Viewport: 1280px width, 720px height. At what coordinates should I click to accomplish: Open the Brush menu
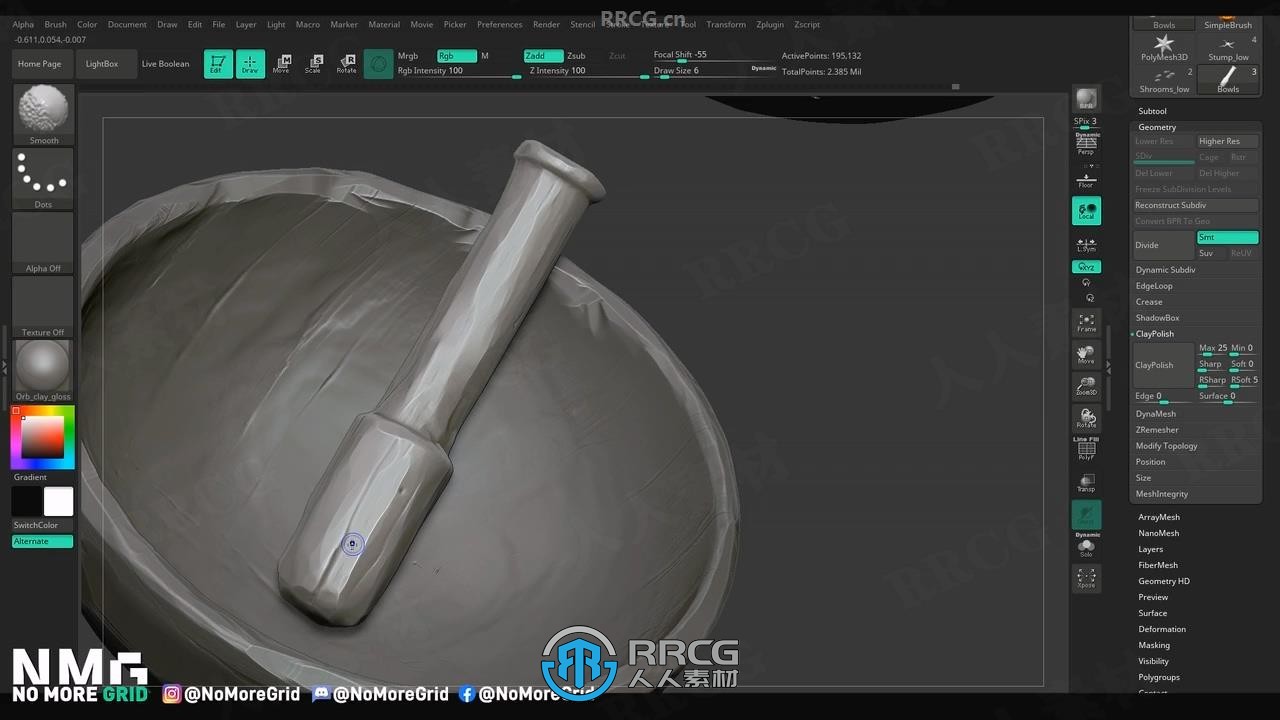(56, 24)
